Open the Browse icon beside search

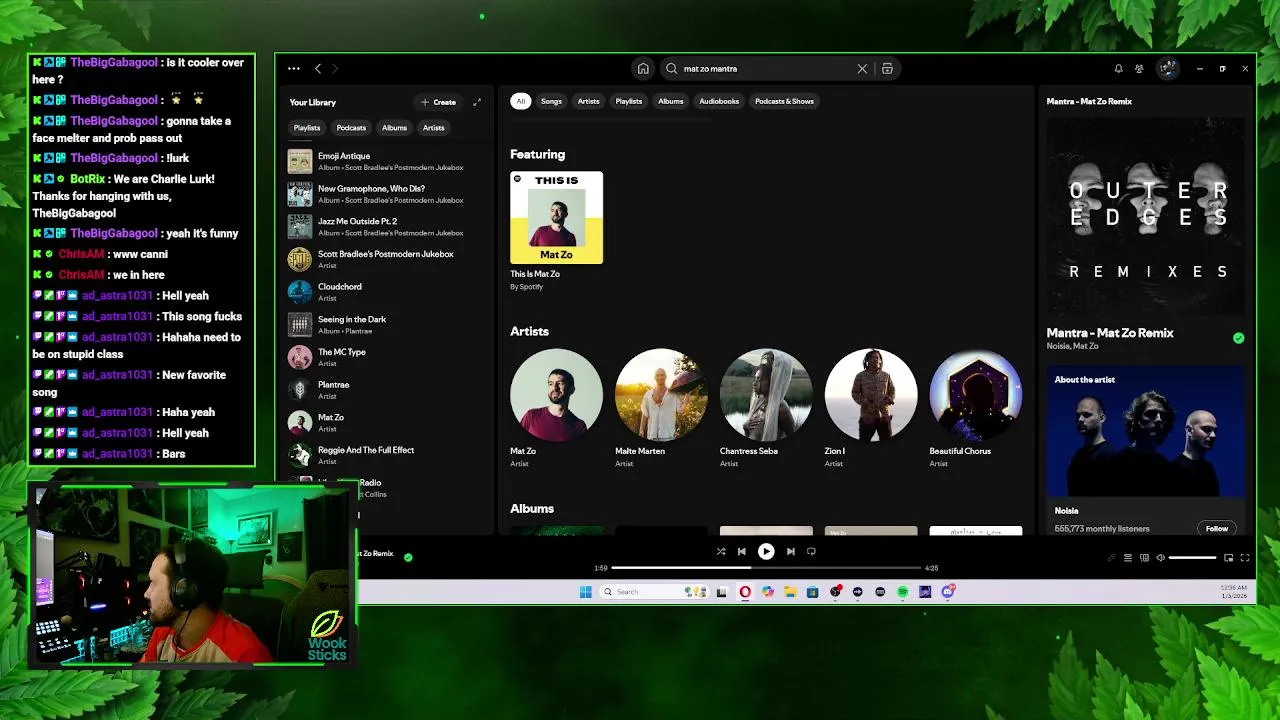887,69
